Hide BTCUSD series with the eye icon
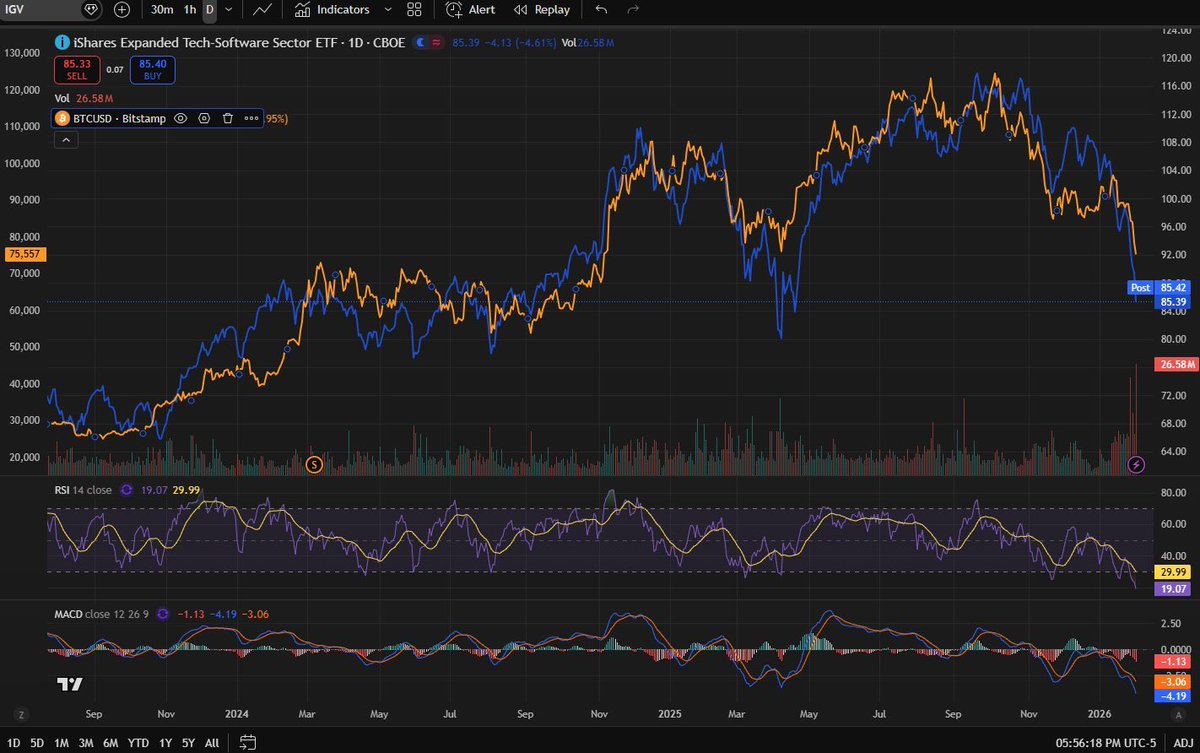This screenshot has height=753, width=1200. [x=181, y=118]
